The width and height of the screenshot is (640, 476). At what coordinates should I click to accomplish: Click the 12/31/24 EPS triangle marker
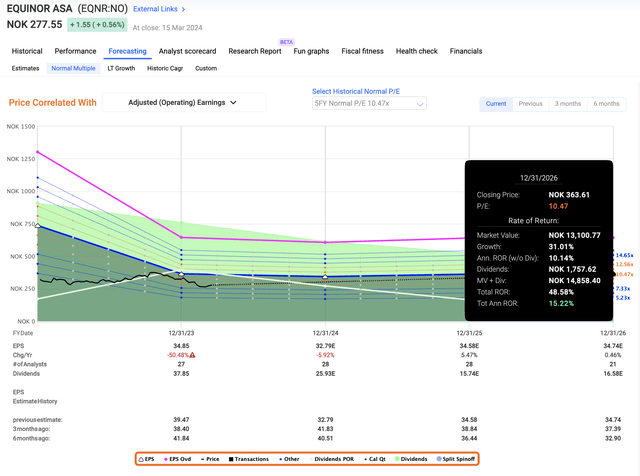coord(325,277)
